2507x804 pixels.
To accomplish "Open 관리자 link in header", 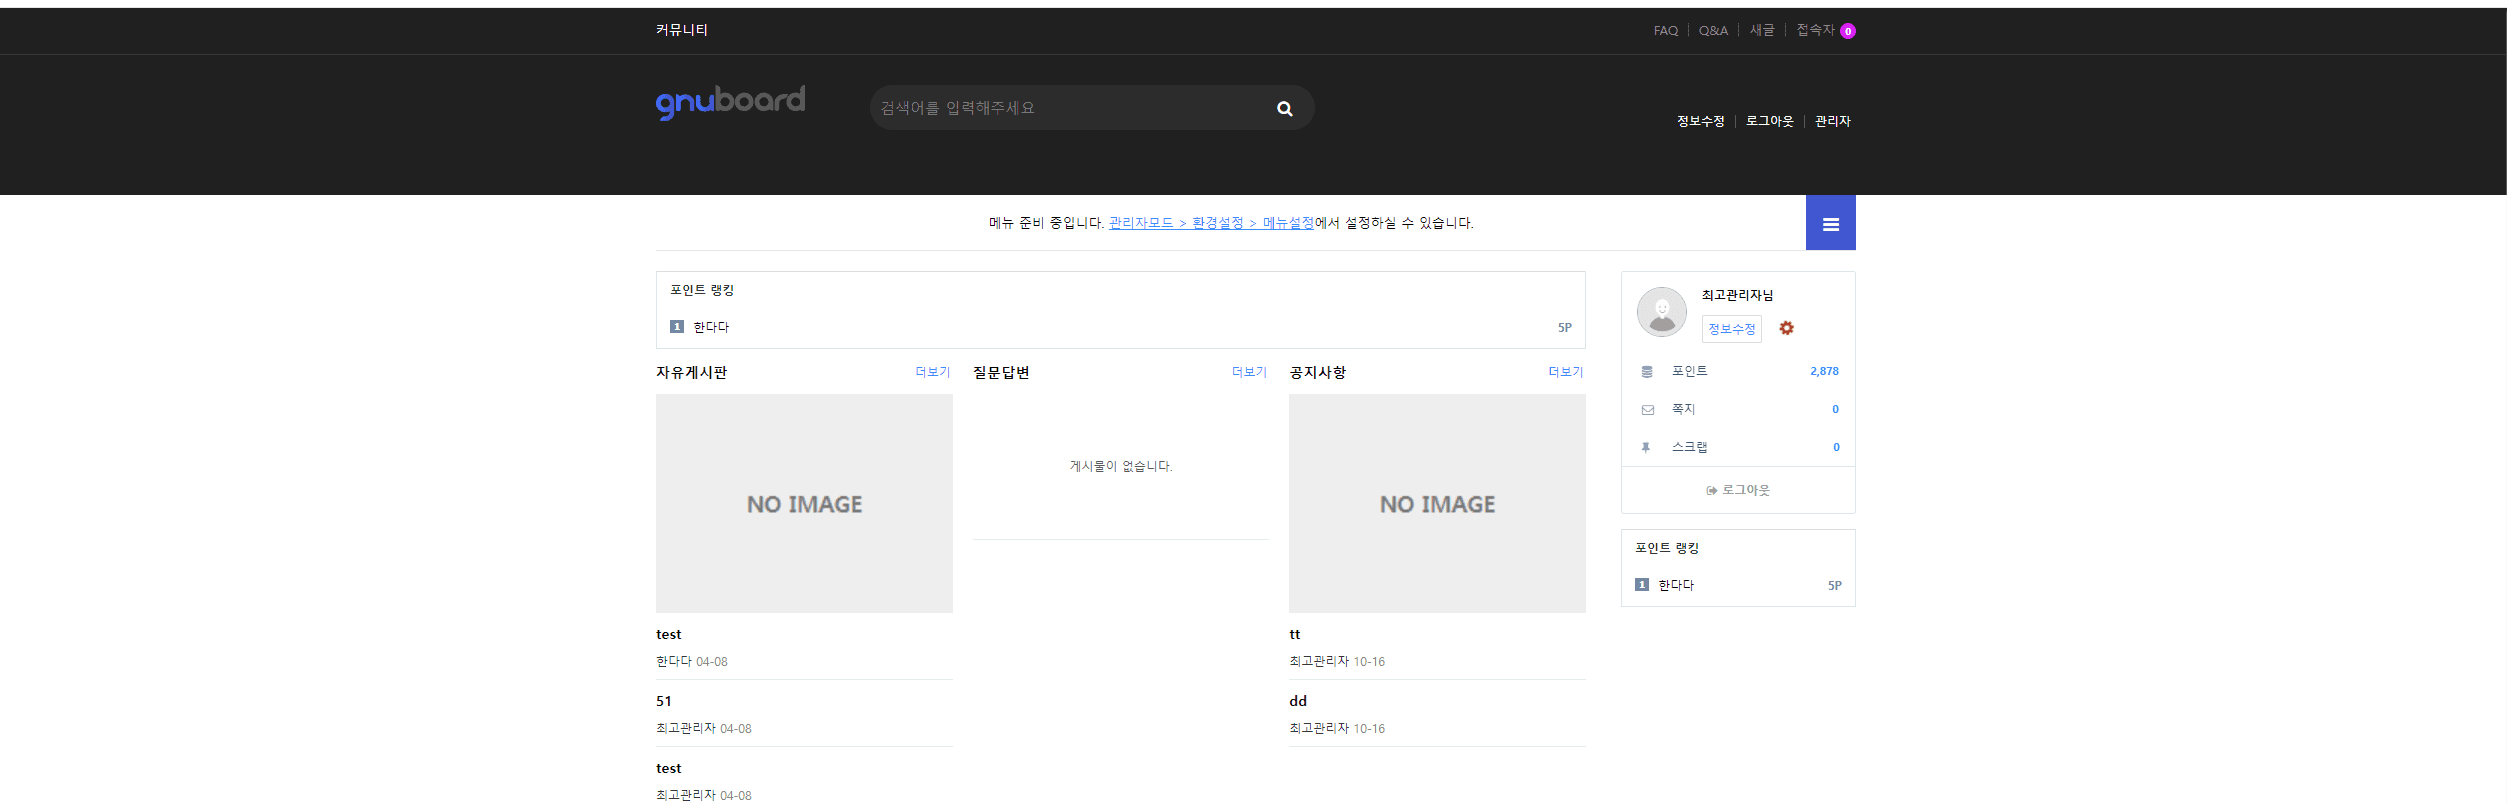I will 1832,121.
